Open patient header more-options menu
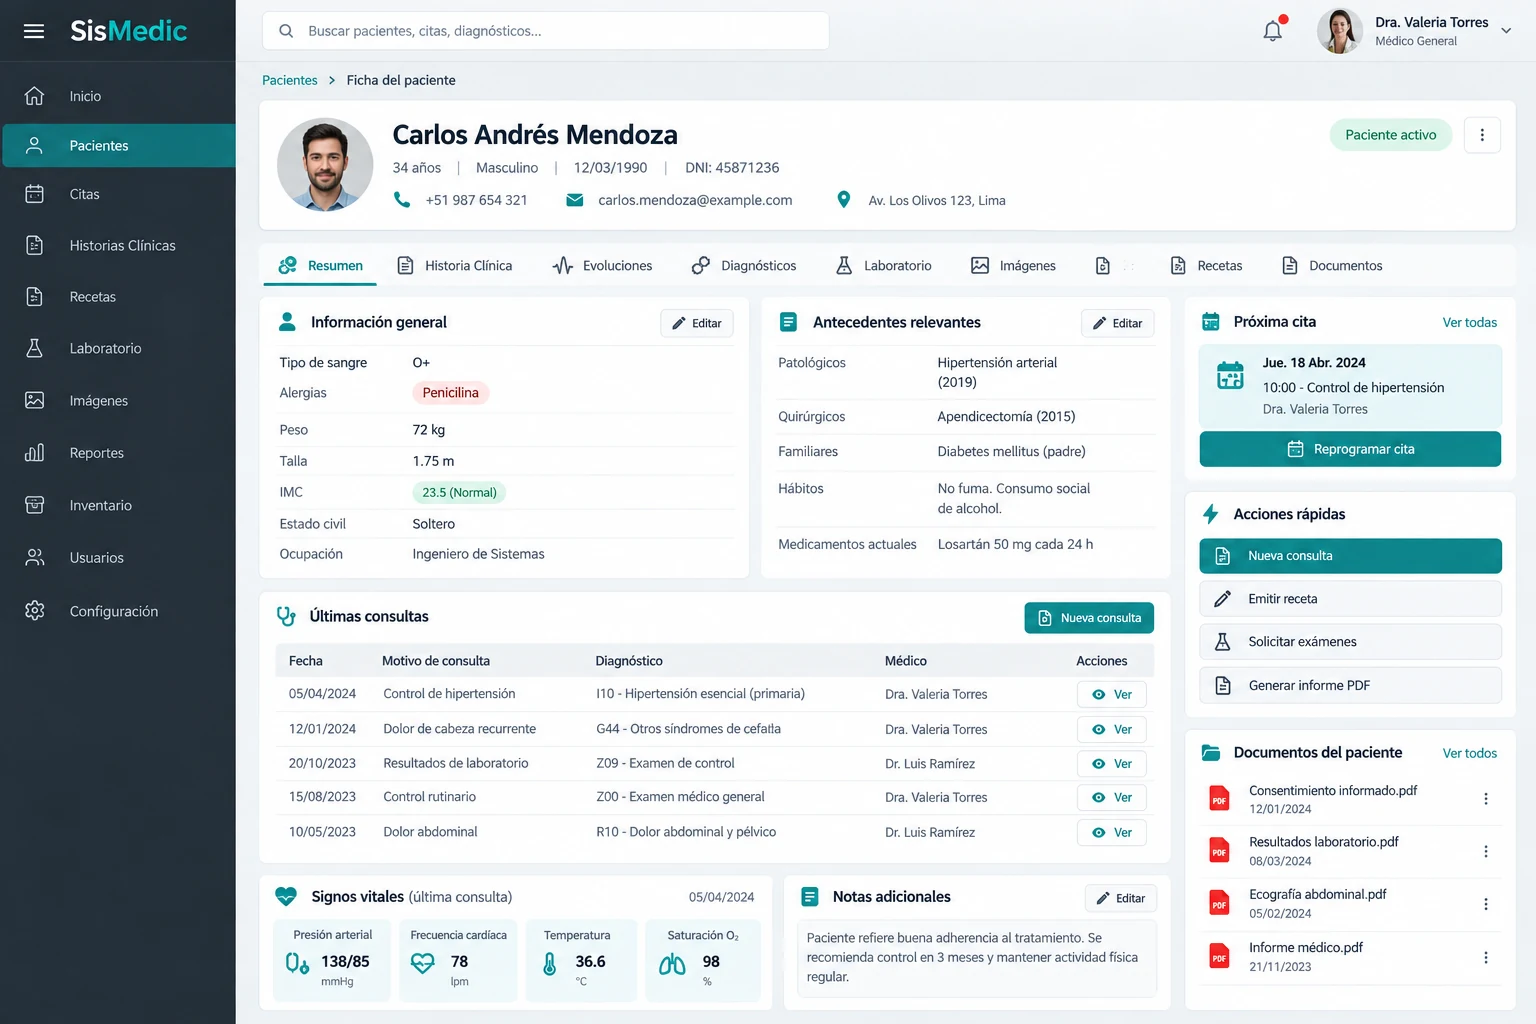This screenshot has width=1536, height=1024. tap(1482, 135)
